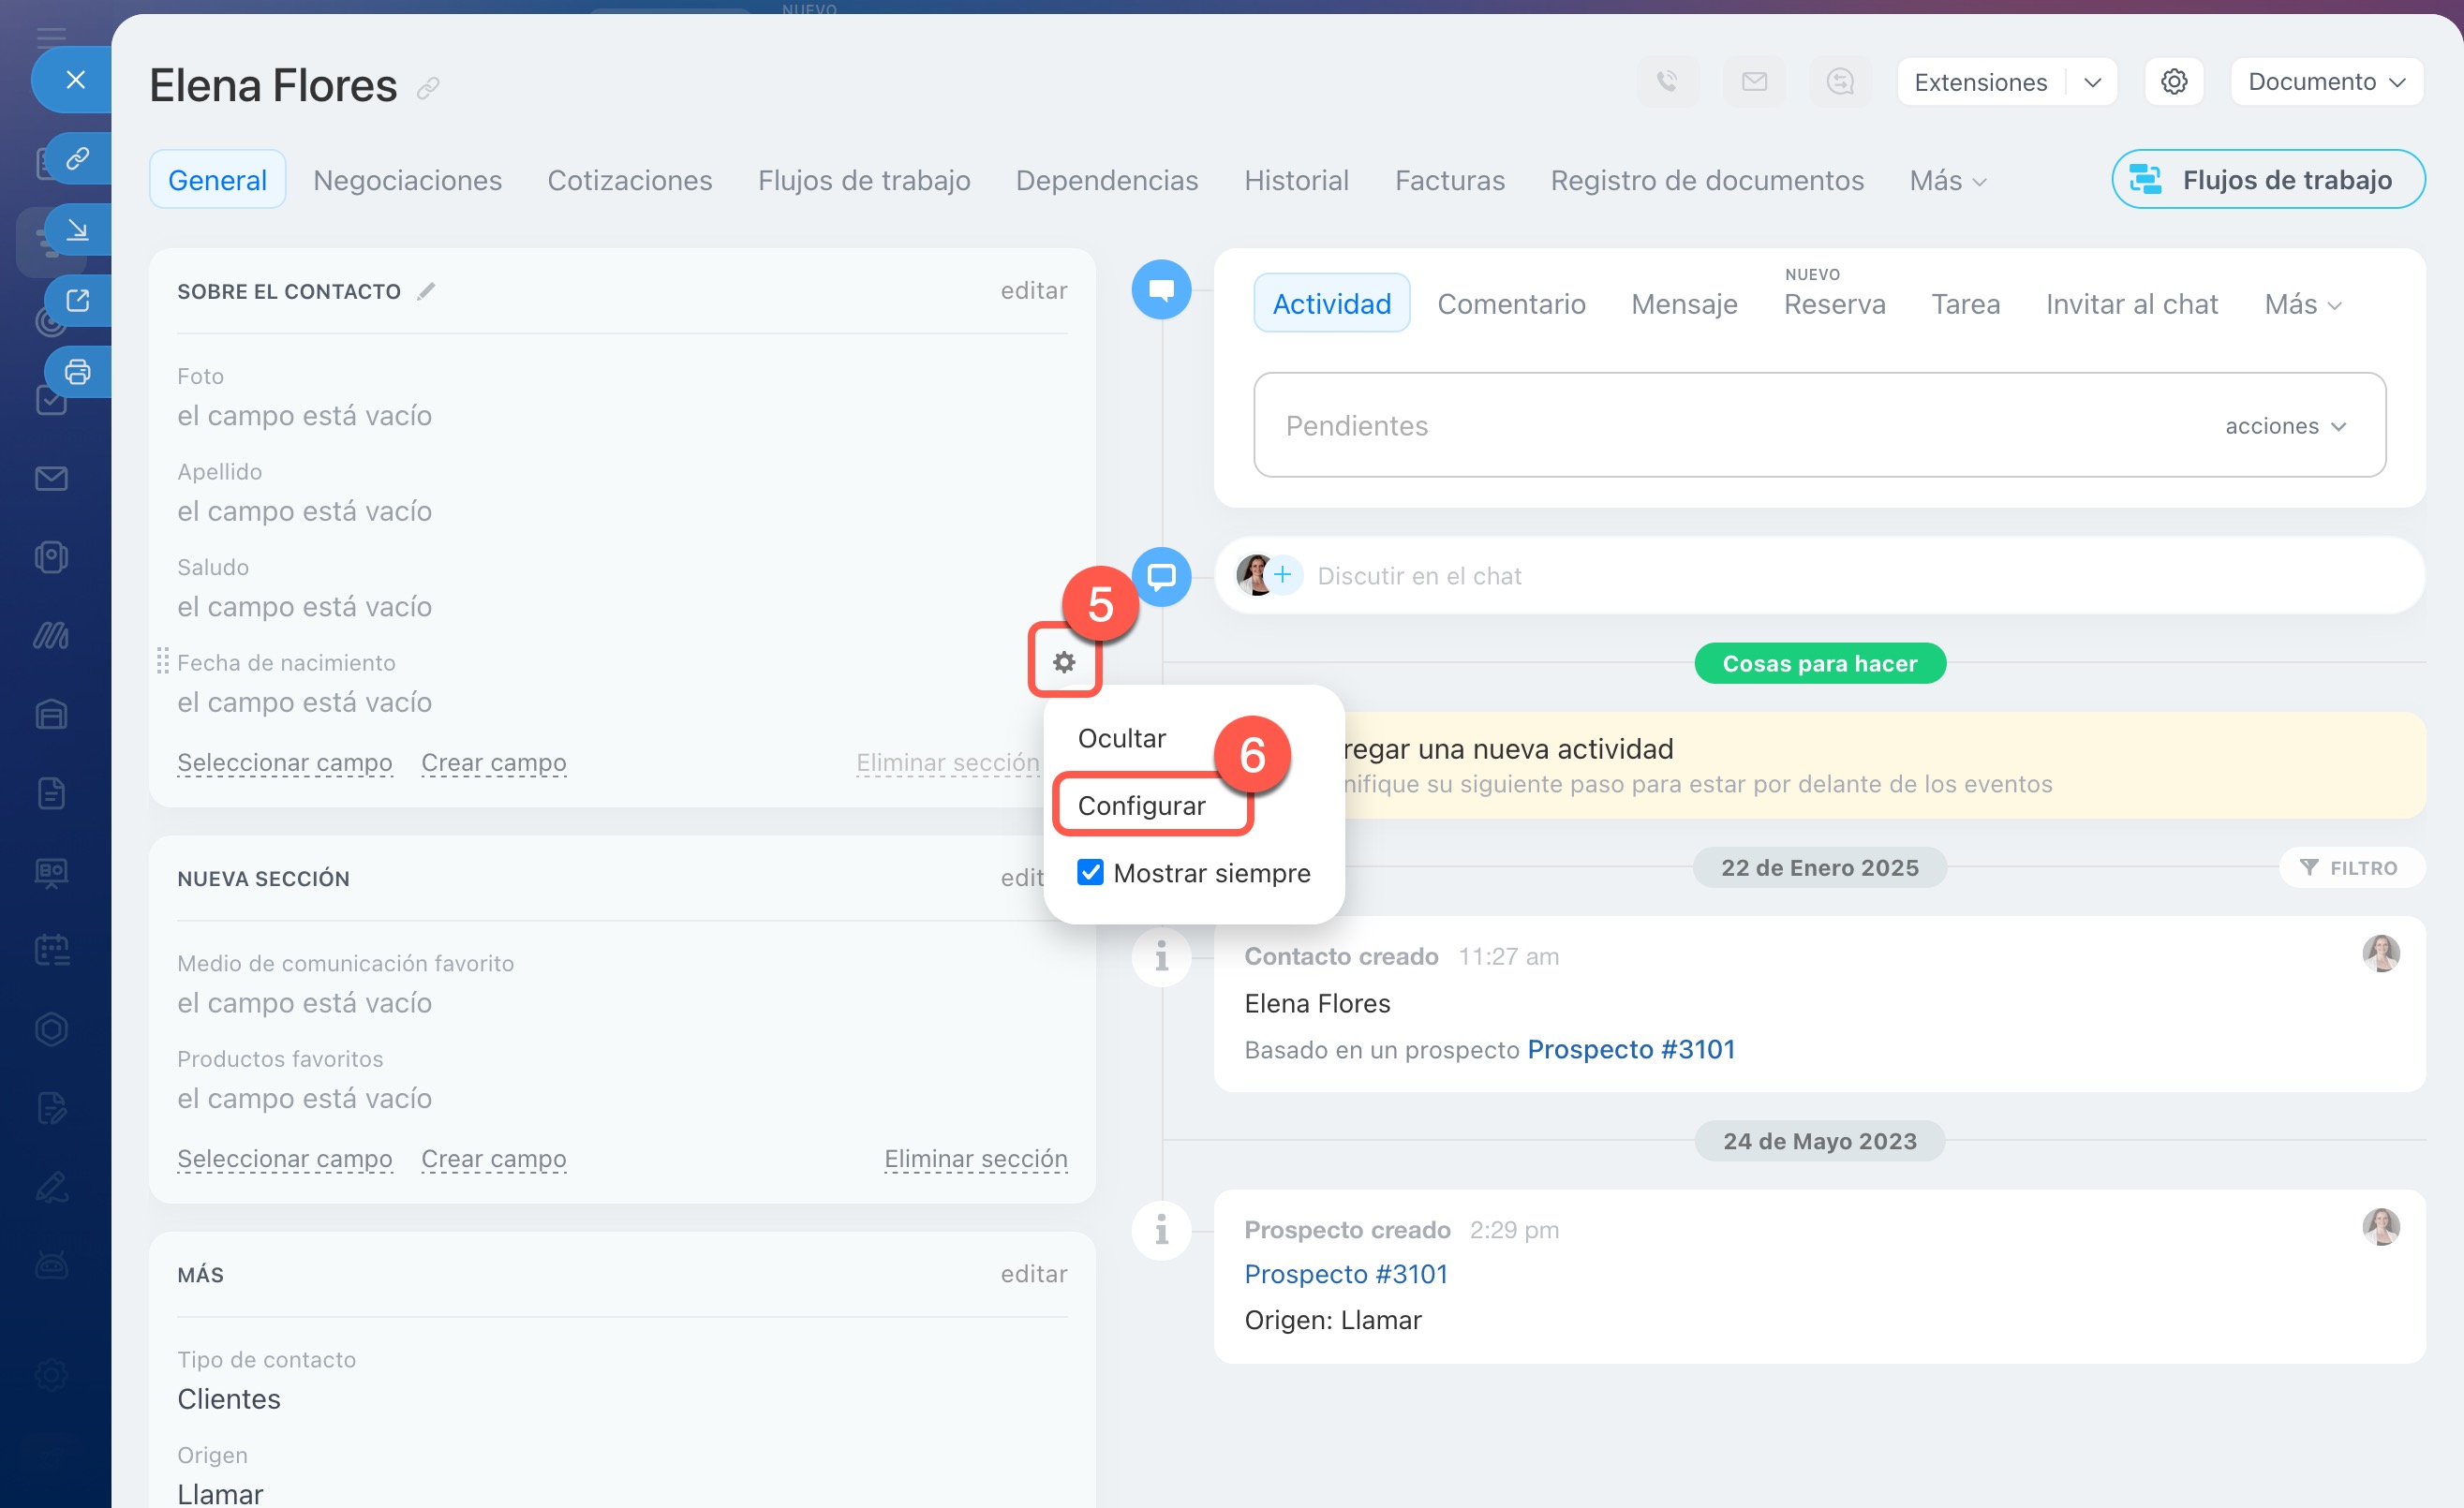2464x1508 pixels.
Task: Expand the Documento dropdown
Action: [x=2326, y=82]
